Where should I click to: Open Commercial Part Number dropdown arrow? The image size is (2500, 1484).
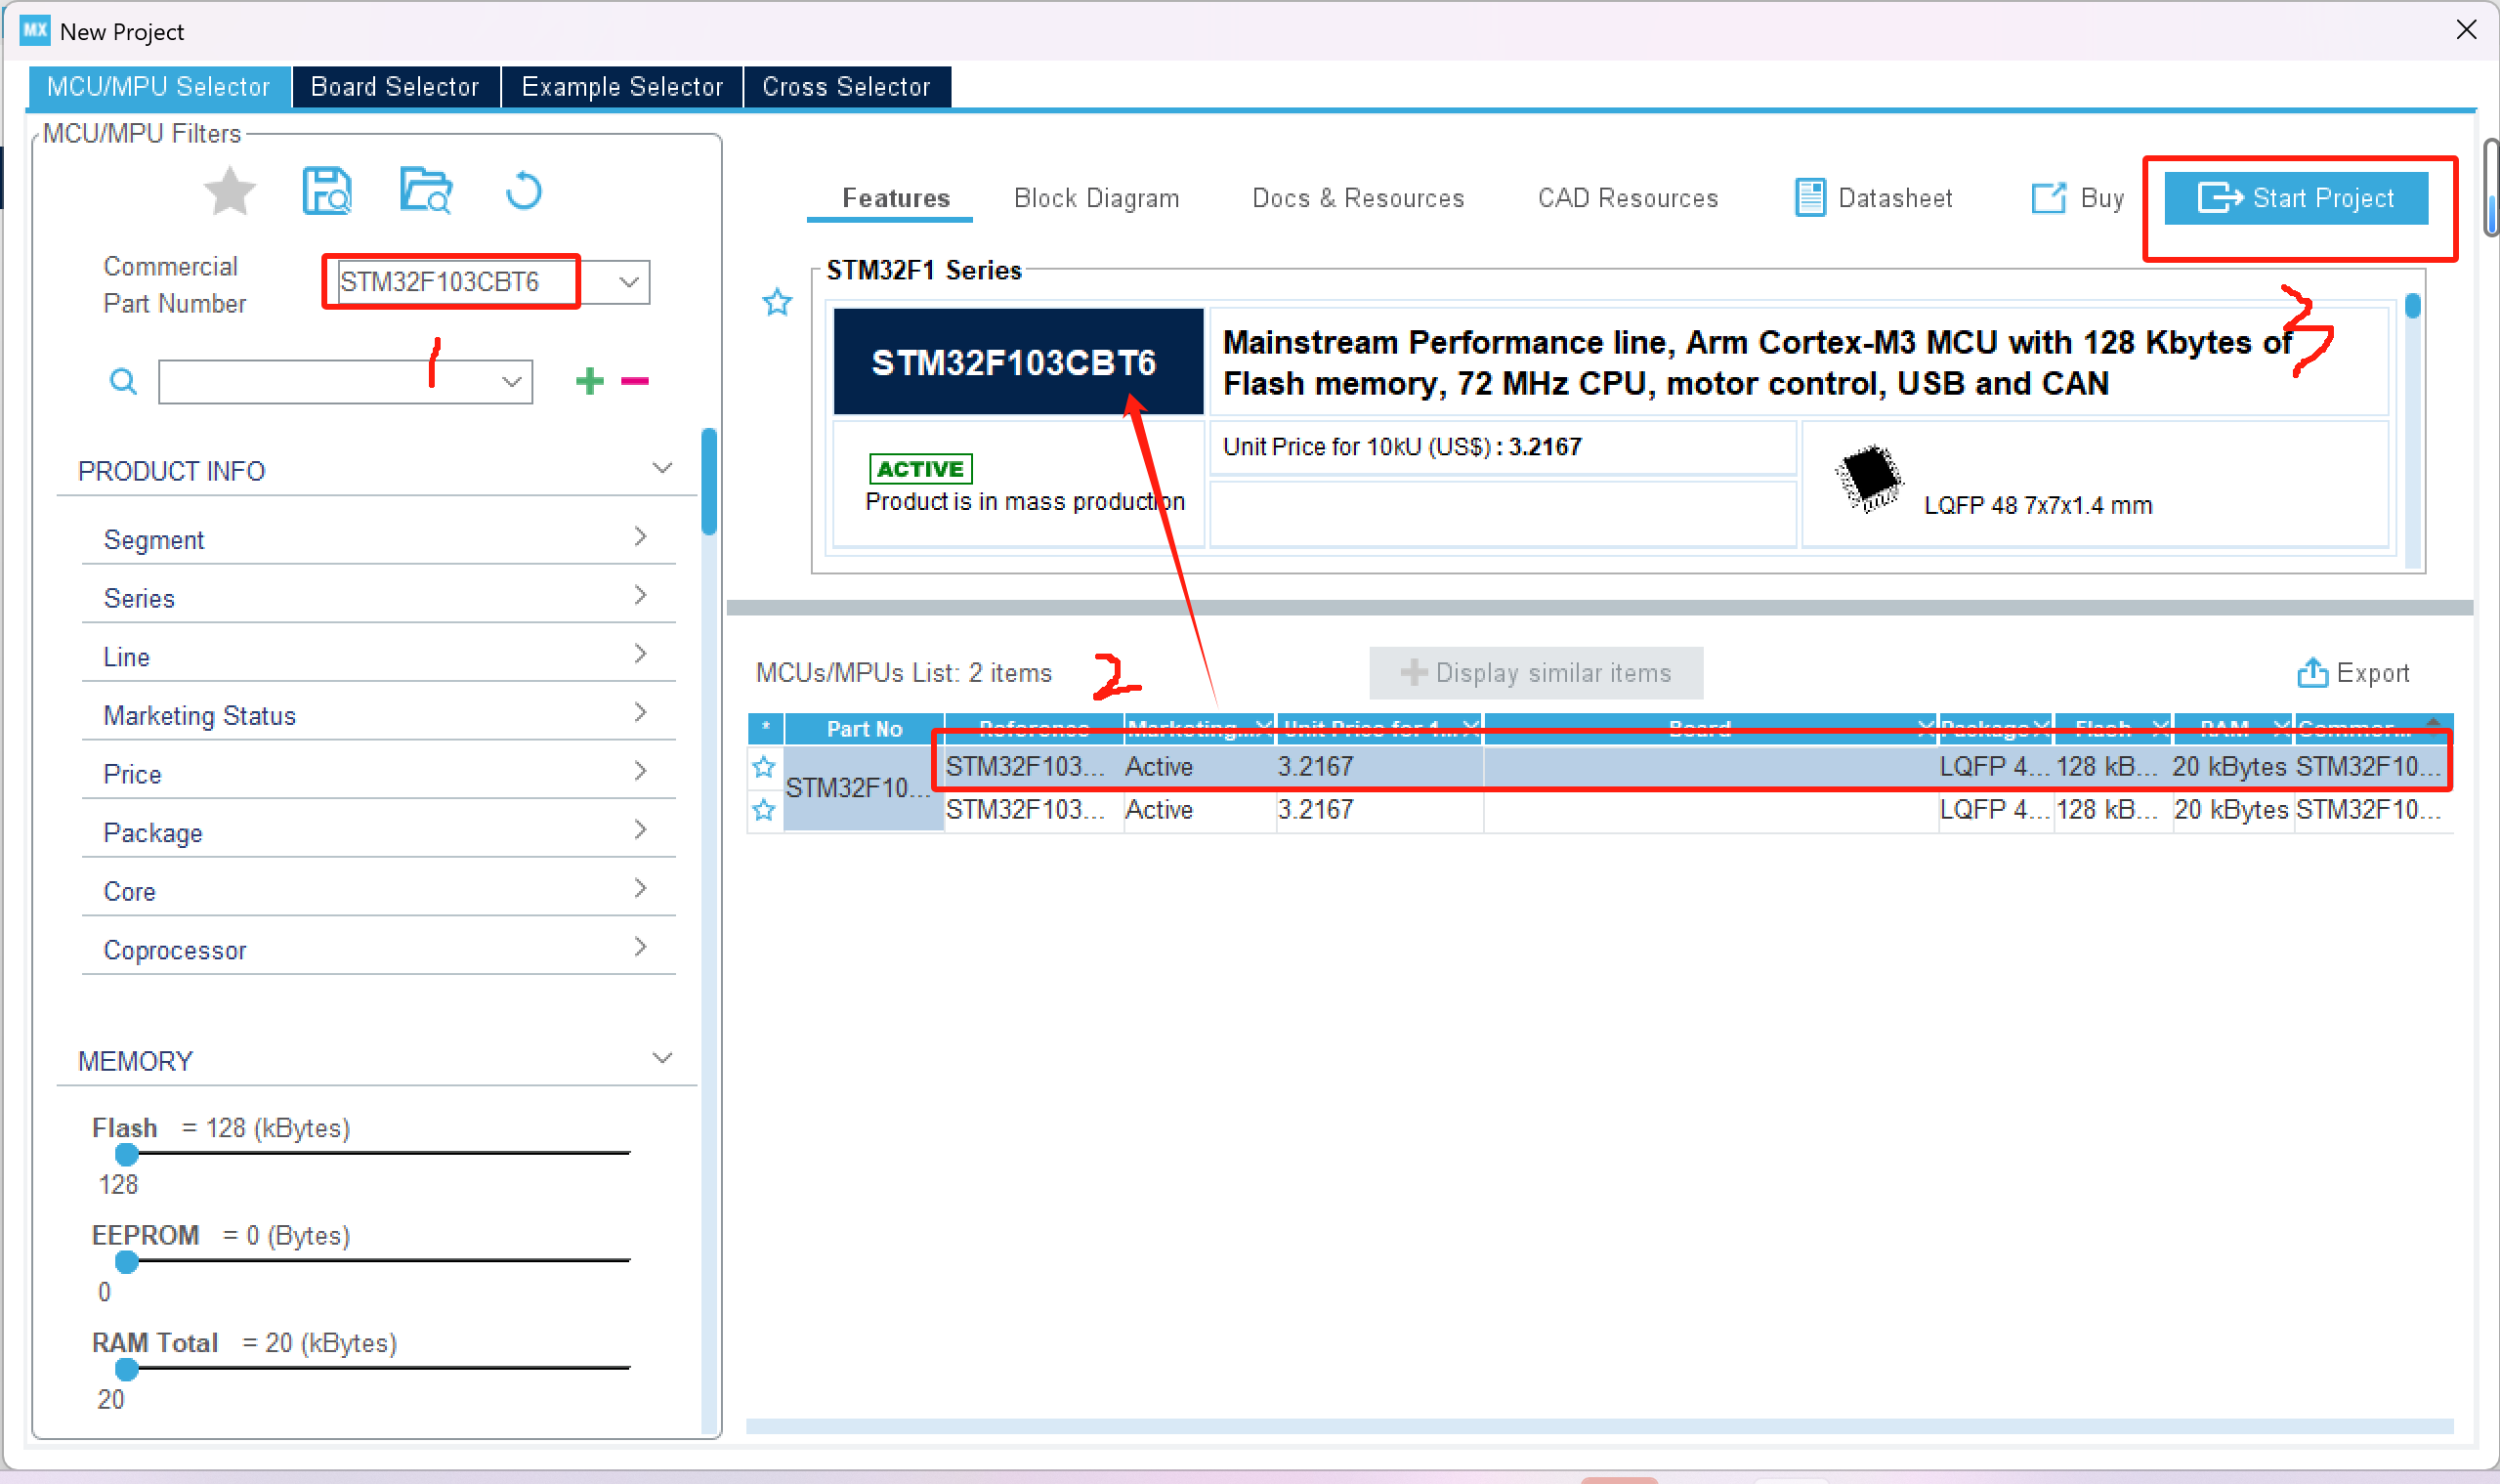628,282
